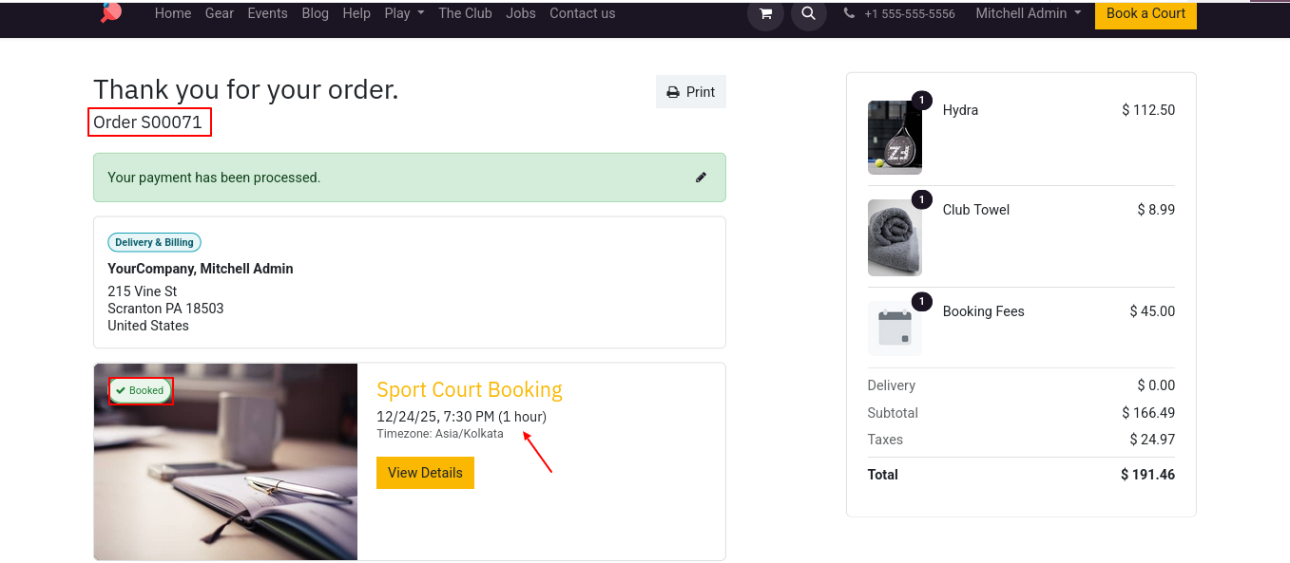The image size is (1290, 563).
Task: Click the pencil edit icon in payment banner
Action: coord(701,177)
